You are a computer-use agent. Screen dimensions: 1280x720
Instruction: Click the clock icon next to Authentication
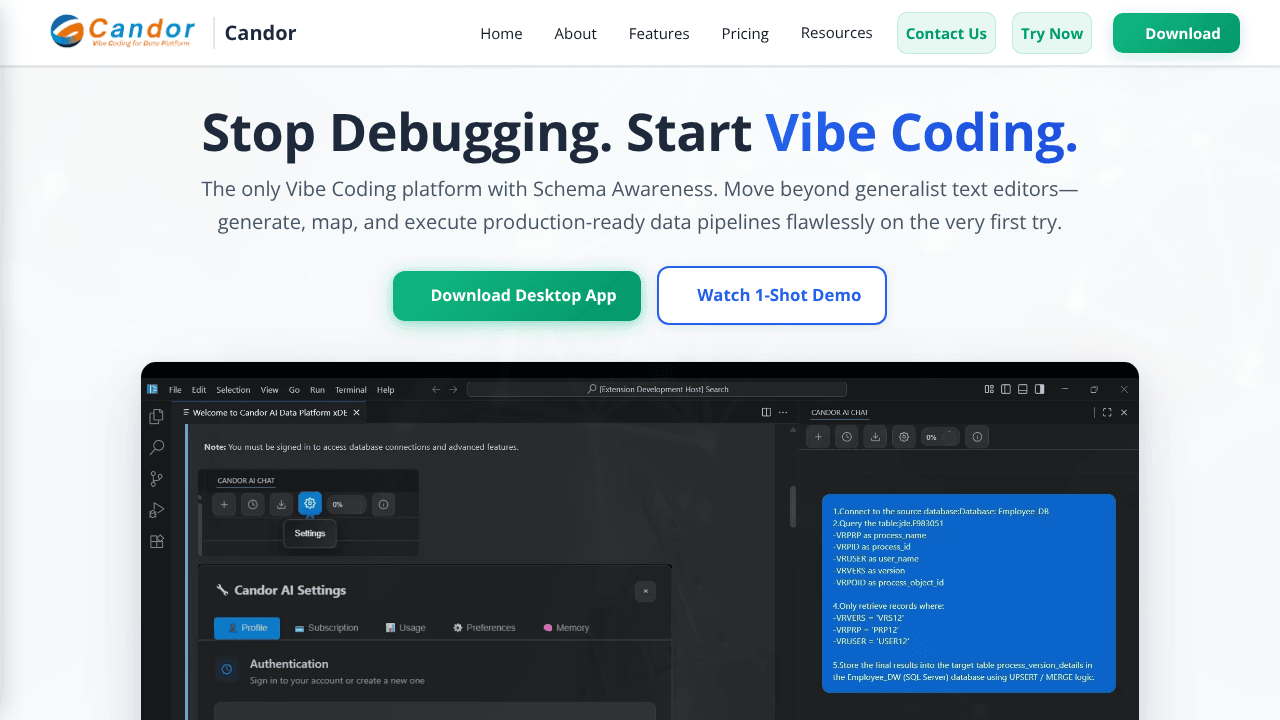tap(227, 670)
